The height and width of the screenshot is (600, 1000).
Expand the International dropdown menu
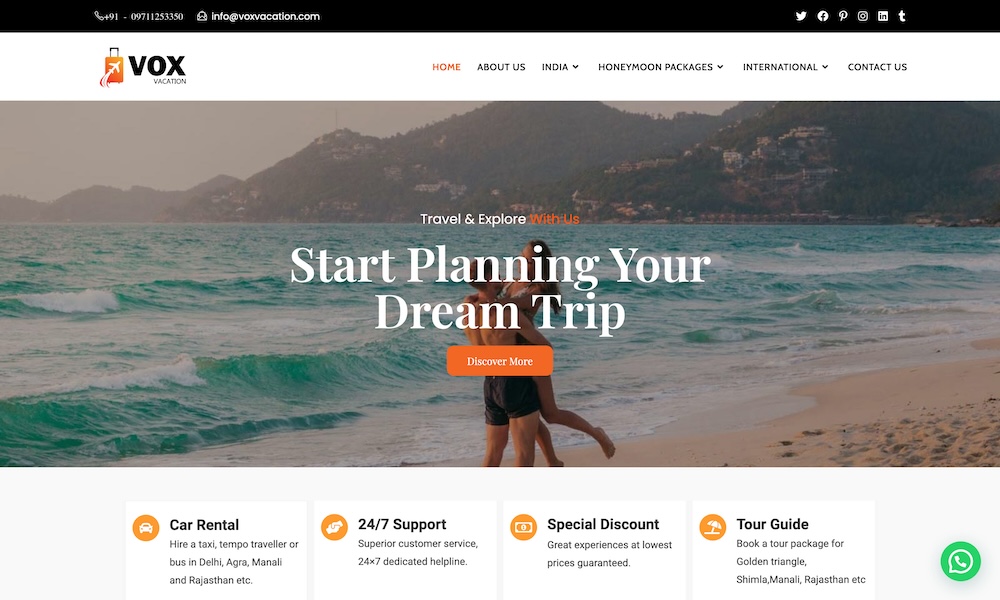(786, 67)
